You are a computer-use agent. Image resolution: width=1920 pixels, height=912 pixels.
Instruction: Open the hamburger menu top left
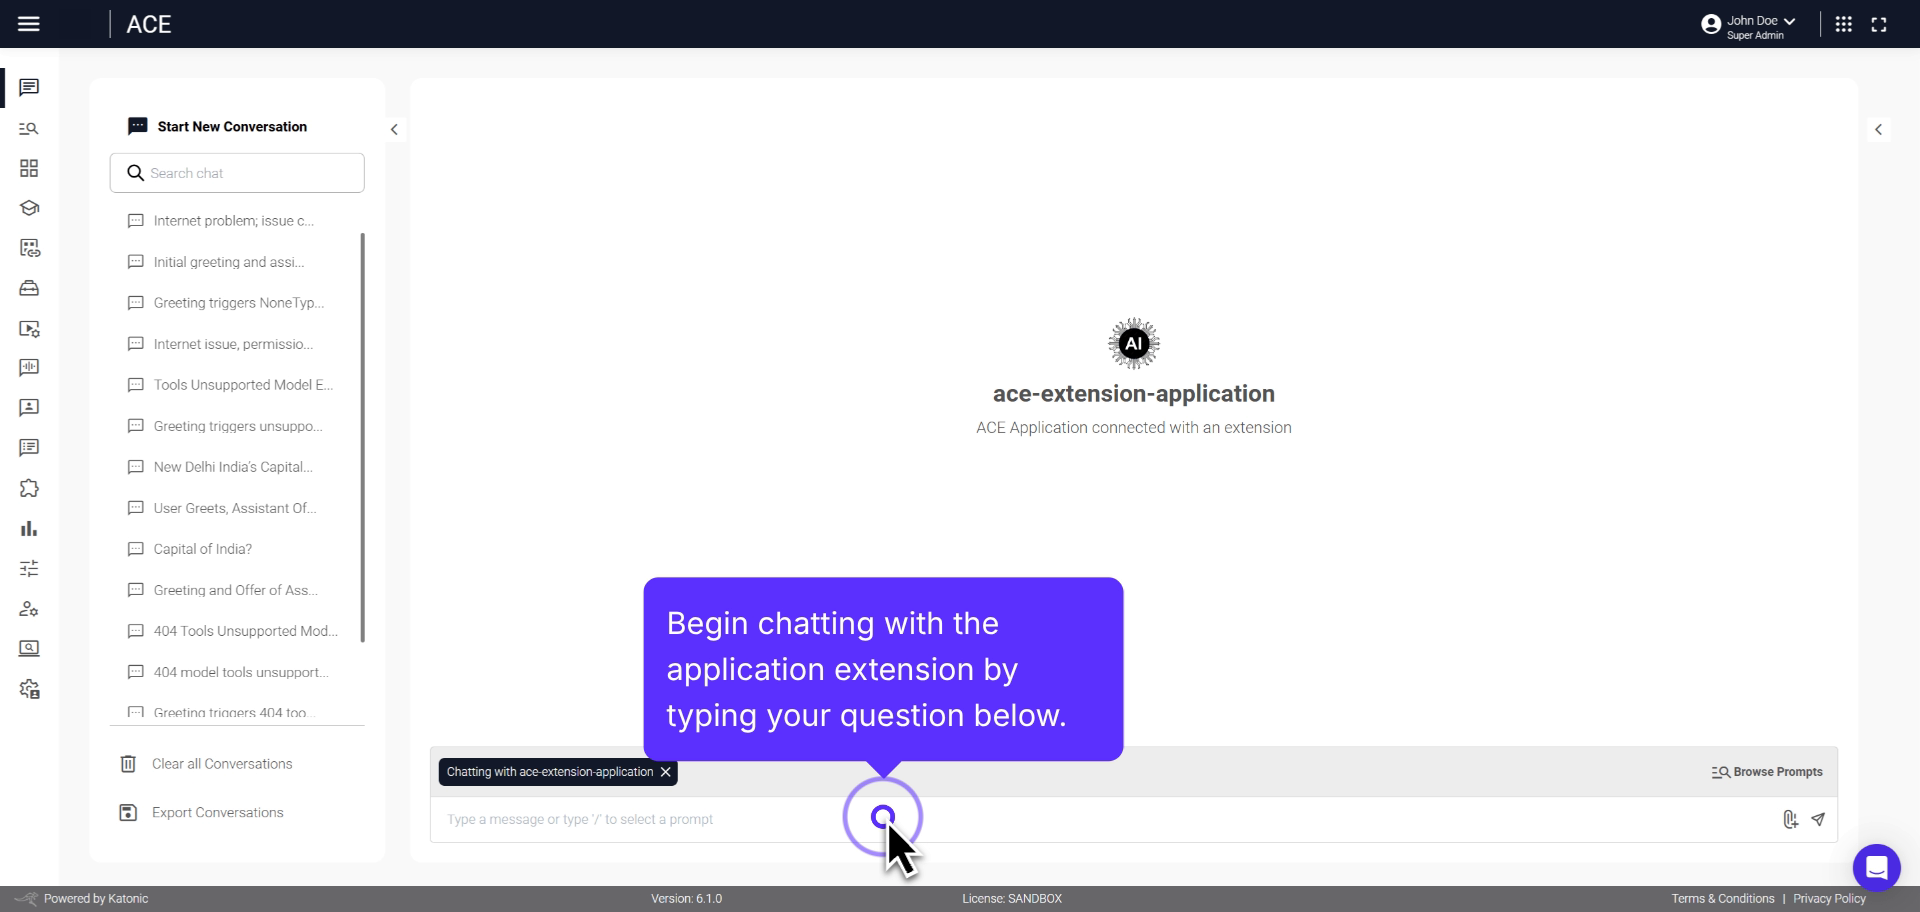click(29, 23)
